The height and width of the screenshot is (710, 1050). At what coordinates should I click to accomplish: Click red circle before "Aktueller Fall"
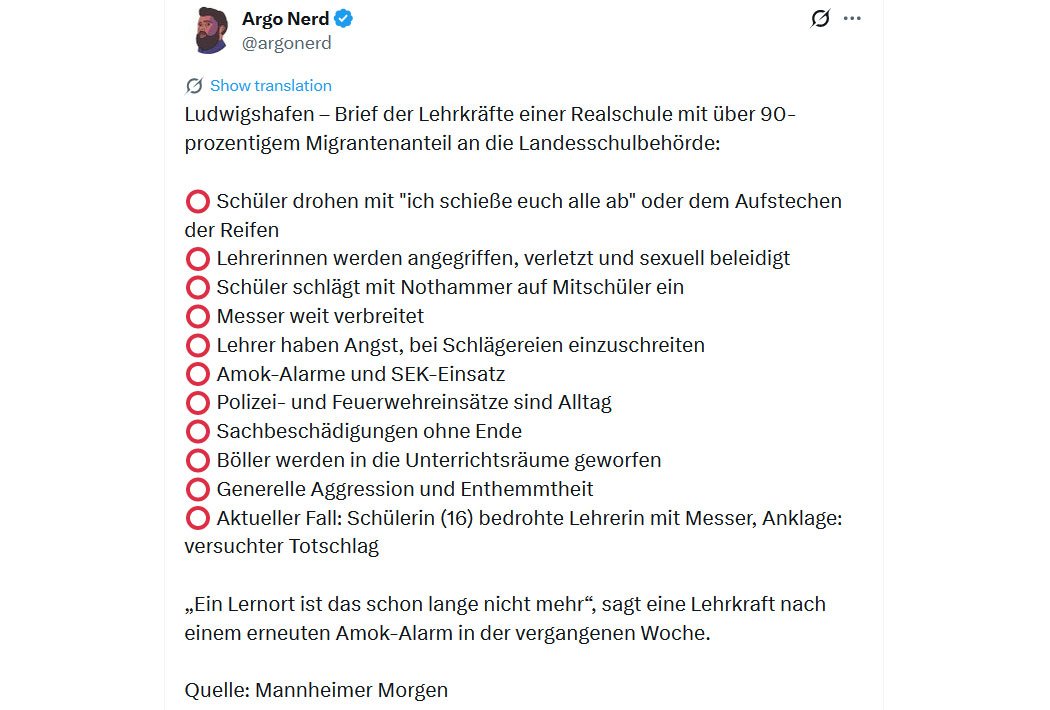[x=197, y=519]
